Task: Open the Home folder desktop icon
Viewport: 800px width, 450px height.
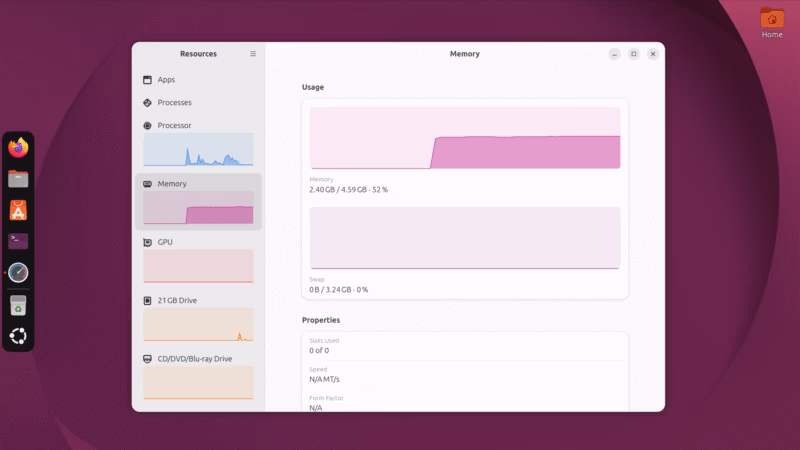Action: click(x=772, y=23)
